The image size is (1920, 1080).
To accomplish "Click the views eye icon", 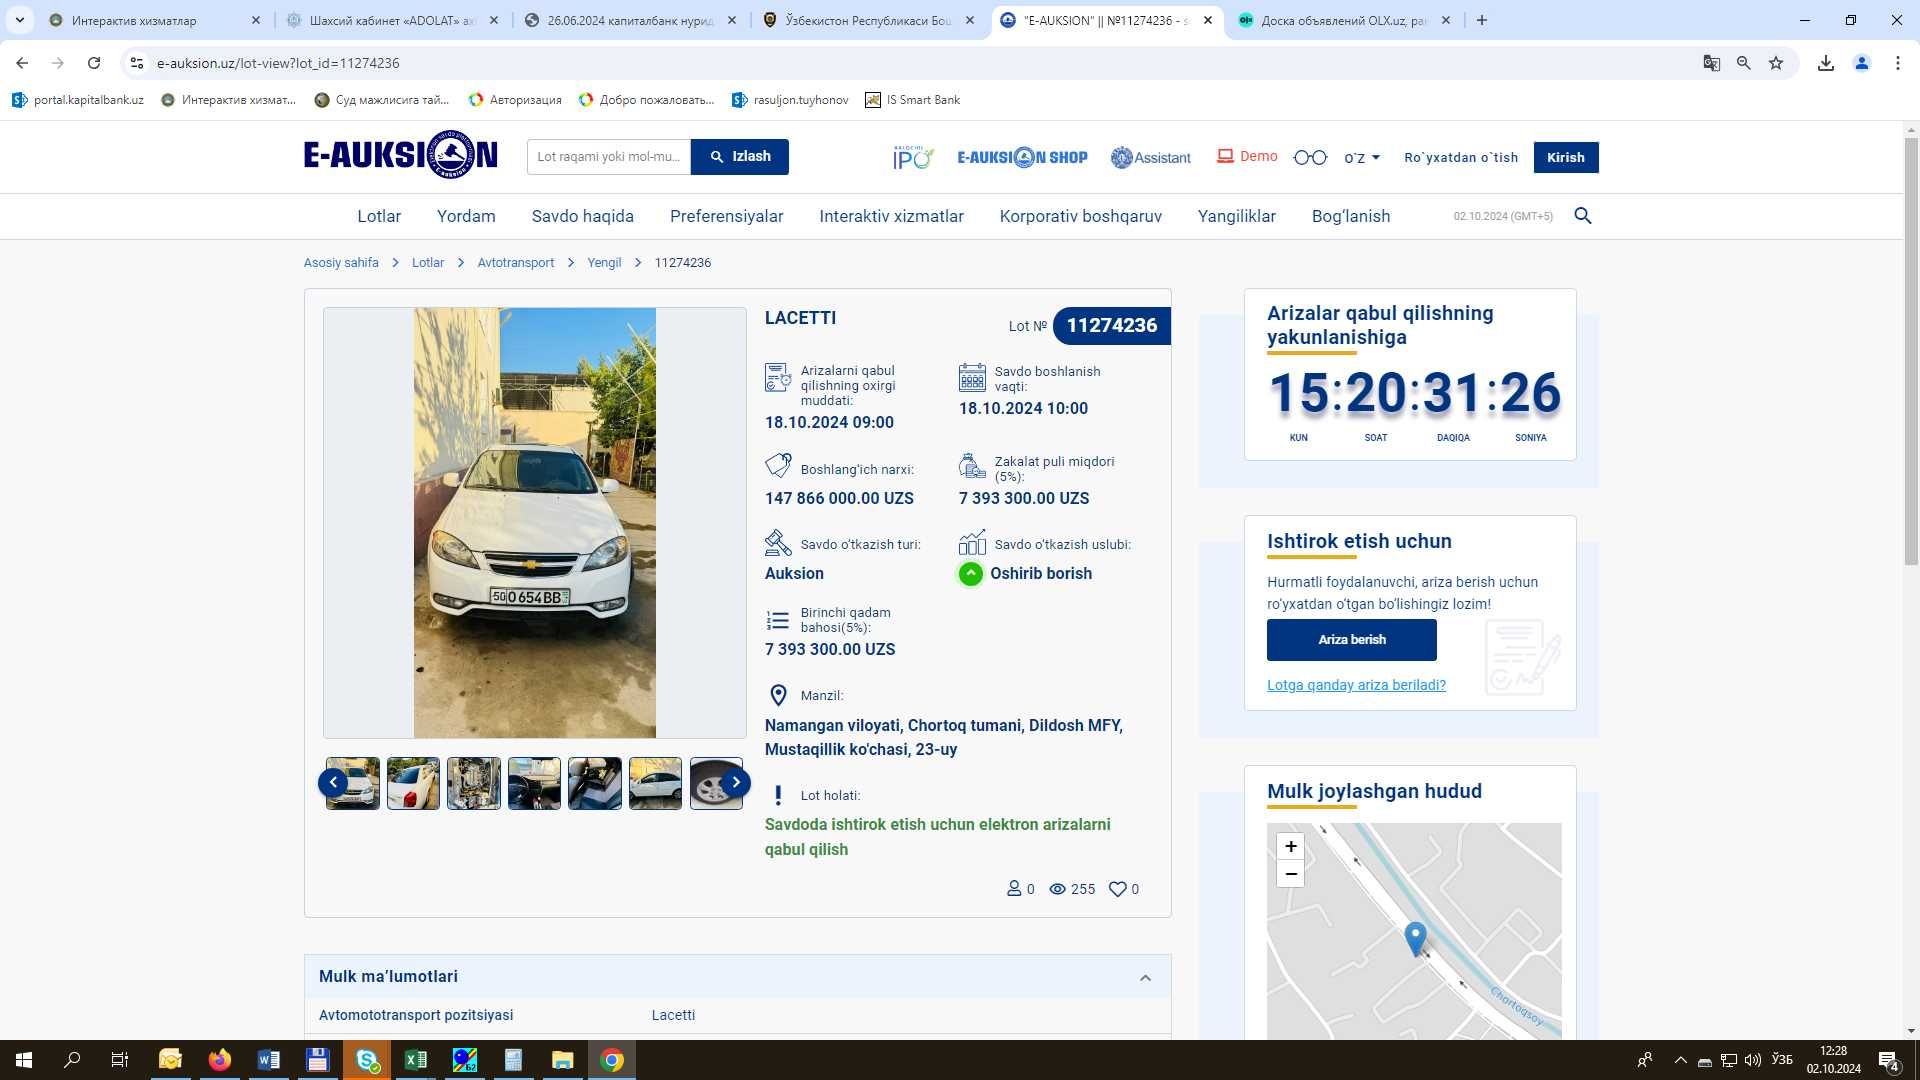I will [x=1057, y=889].
